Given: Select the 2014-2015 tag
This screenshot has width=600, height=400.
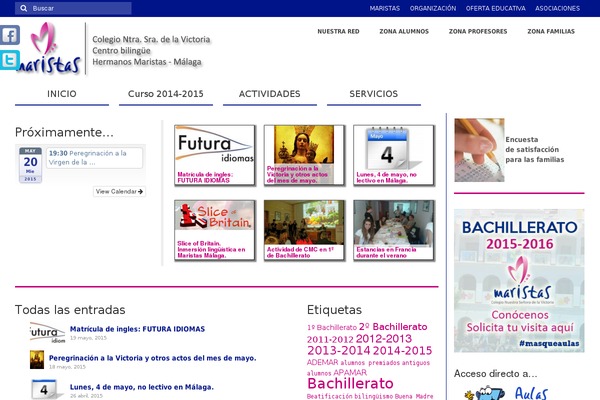Looking at the screenshot, I should (402, 351).
